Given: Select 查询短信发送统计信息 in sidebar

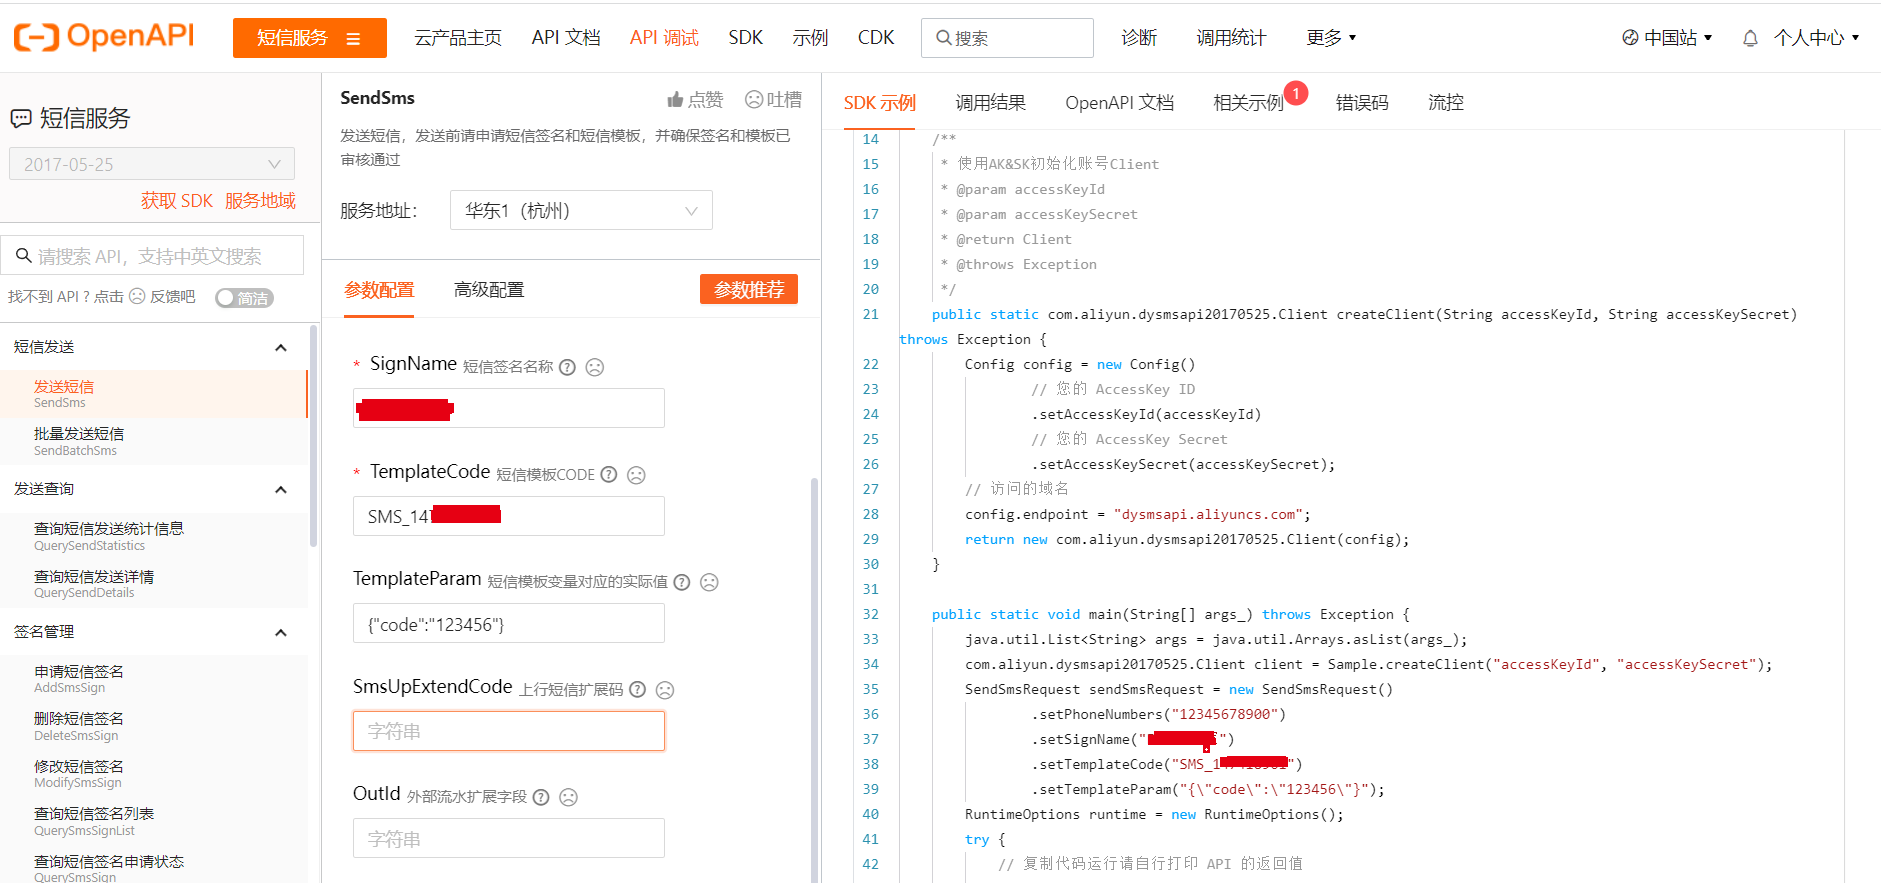Looking at the screenshot, I should point(153,536).
